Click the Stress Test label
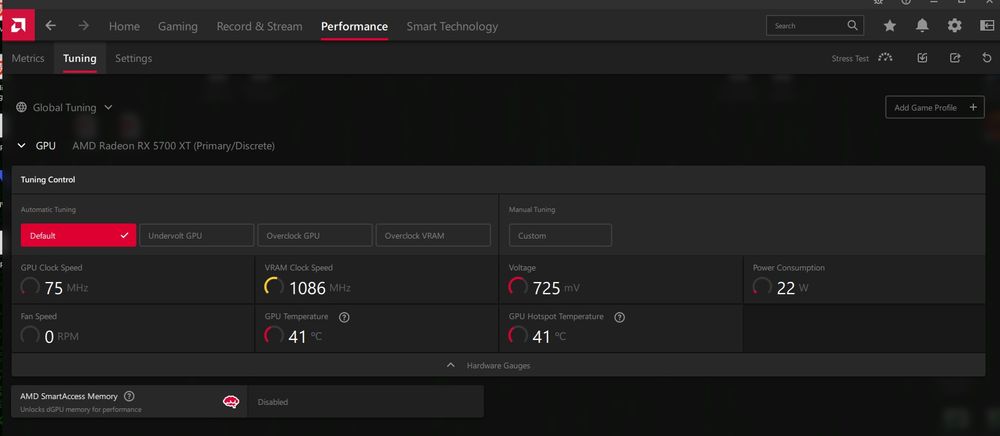Viewport: 1000px width, 436px height. [x=850, y=59]
